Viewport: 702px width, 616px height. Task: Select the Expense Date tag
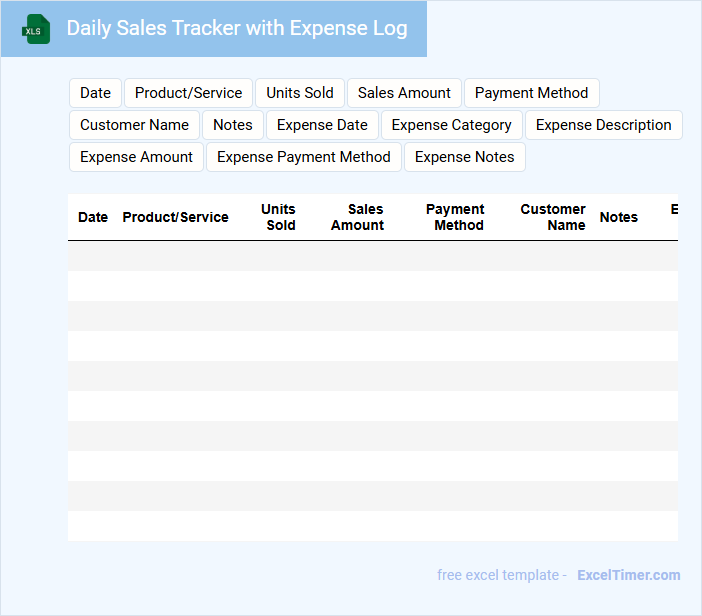point(322,125)
